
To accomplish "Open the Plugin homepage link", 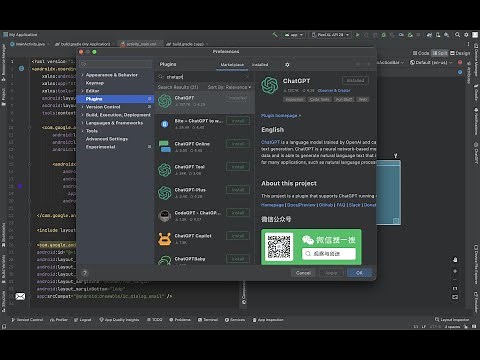I will coord(281,116).
